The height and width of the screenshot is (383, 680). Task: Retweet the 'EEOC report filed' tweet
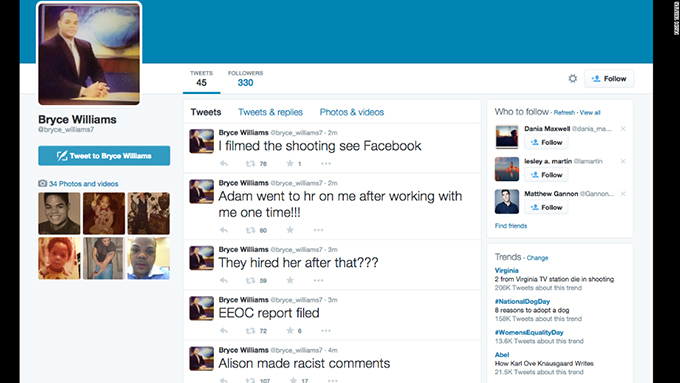click(250, 331)
